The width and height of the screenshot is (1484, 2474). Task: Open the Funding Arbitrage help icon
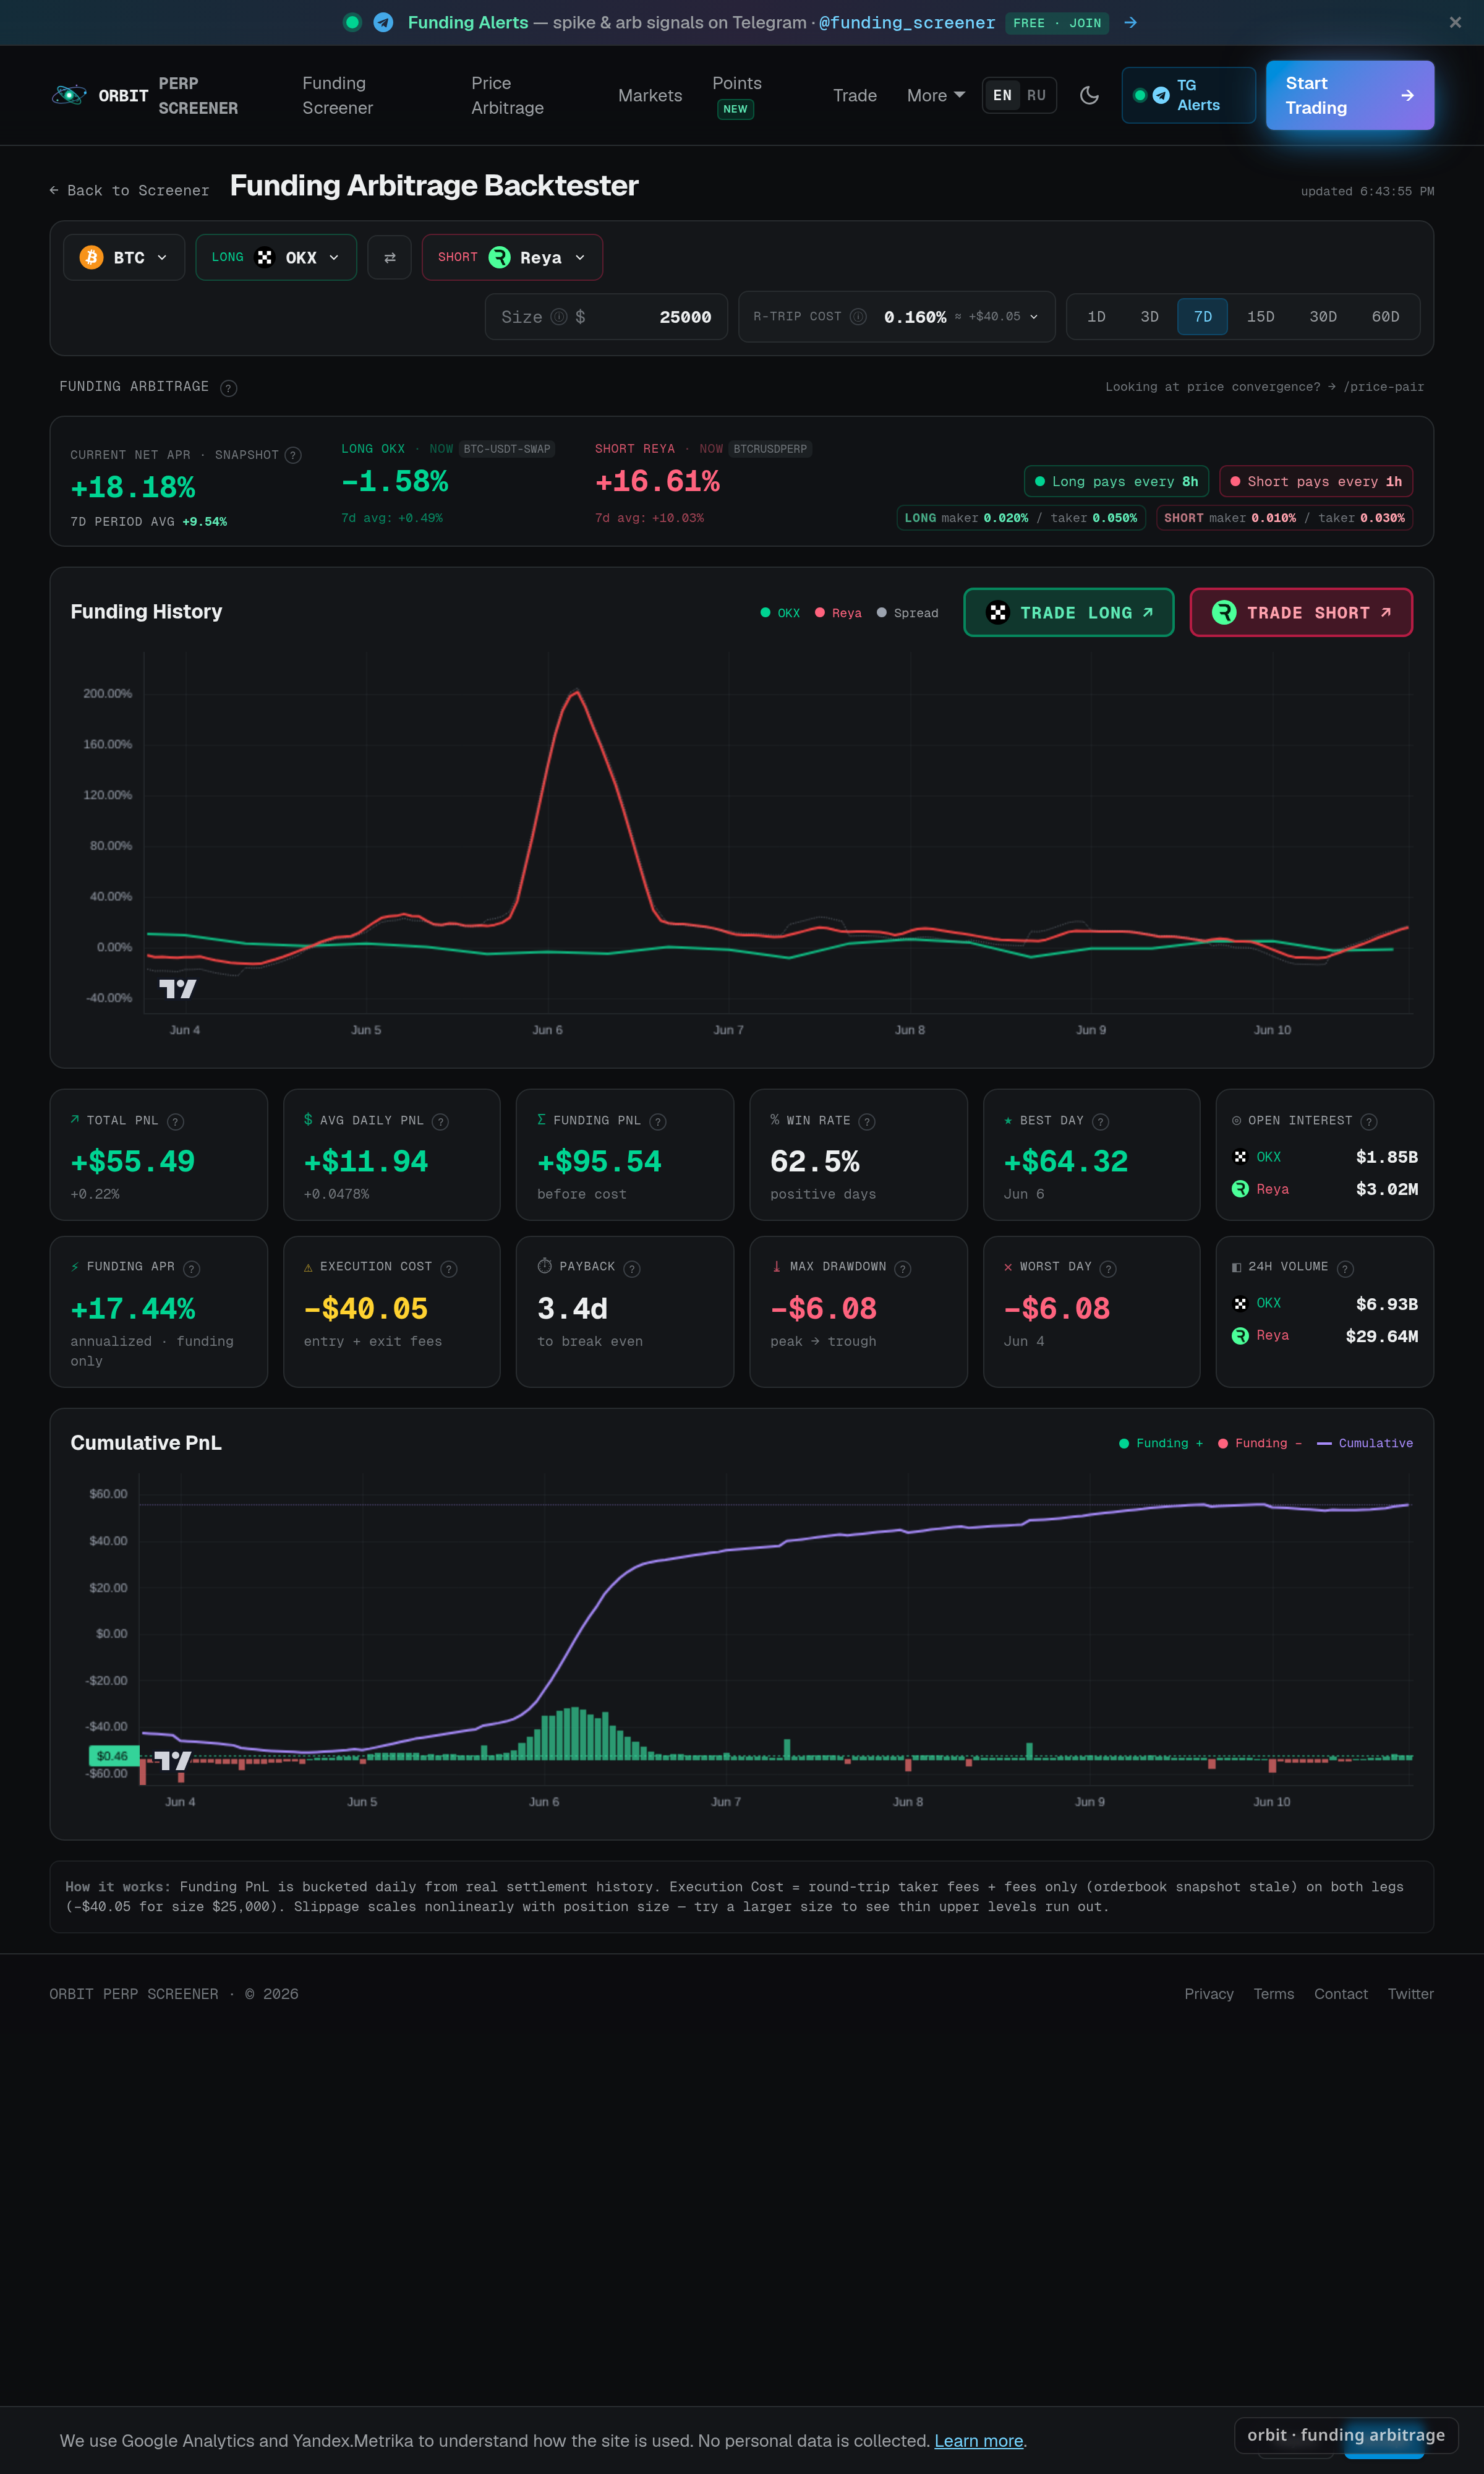click(x=228, y=388)
